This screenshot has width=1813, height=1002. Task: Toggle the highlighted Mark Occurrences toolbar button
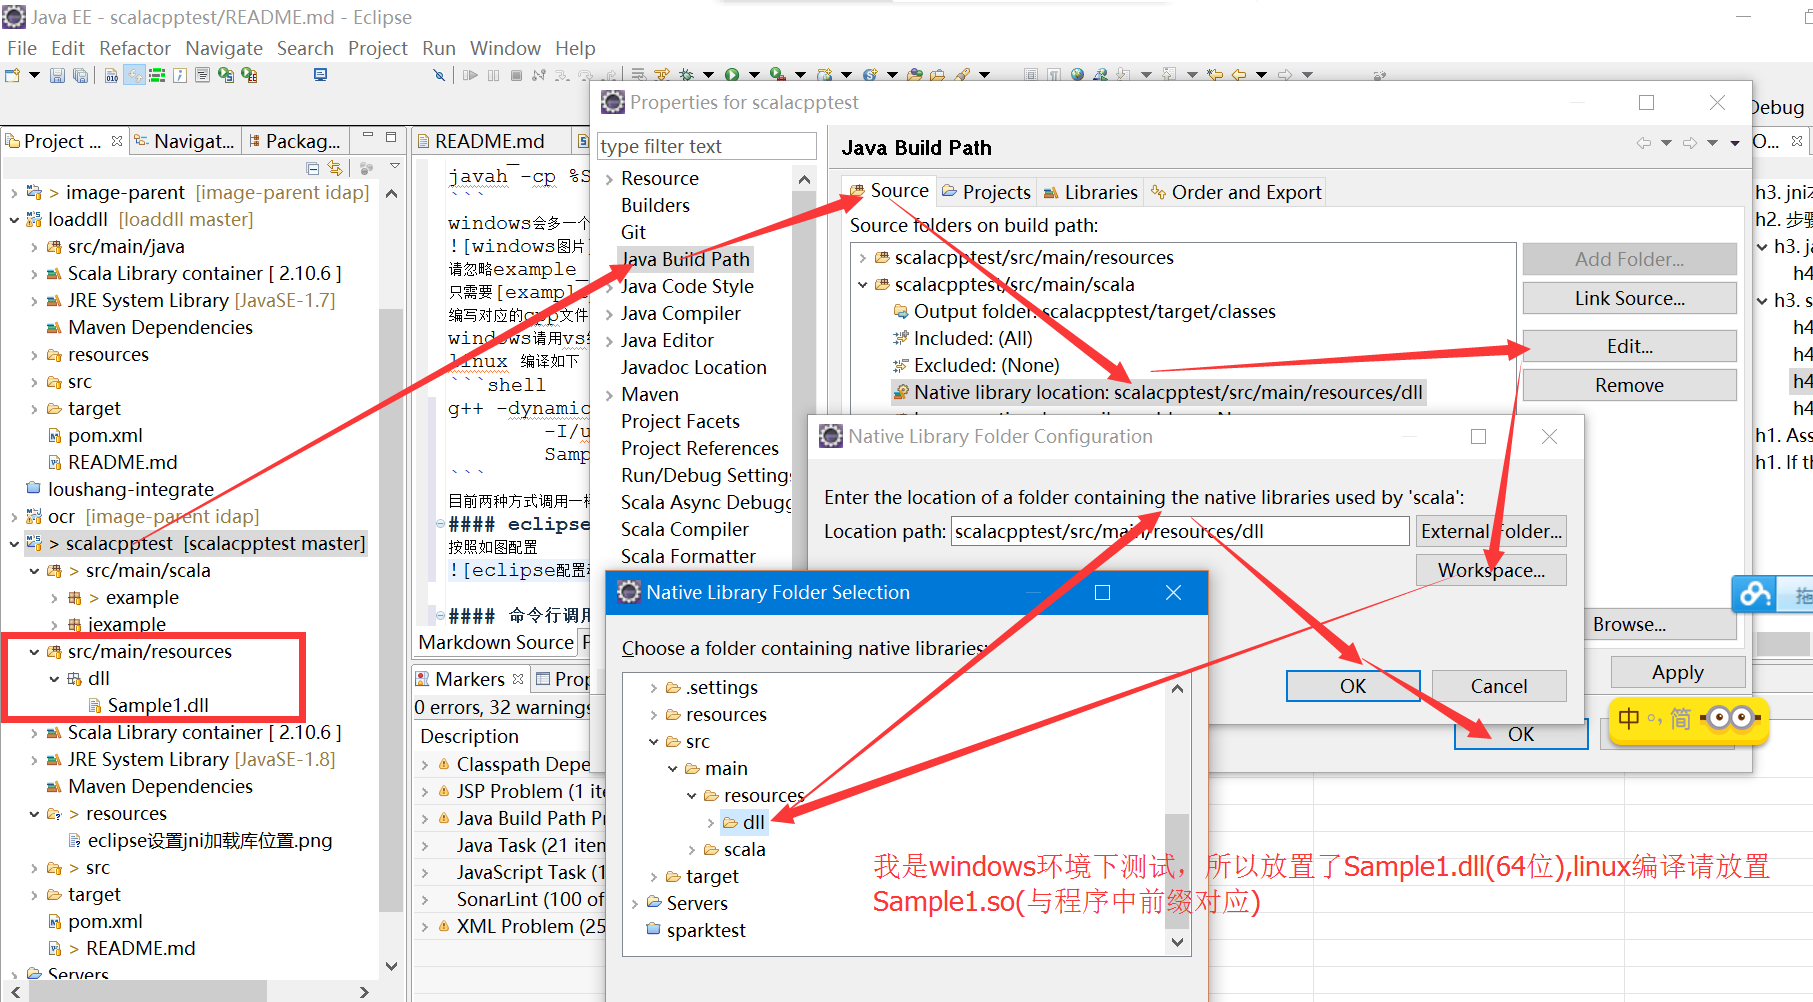coord(134,75)
